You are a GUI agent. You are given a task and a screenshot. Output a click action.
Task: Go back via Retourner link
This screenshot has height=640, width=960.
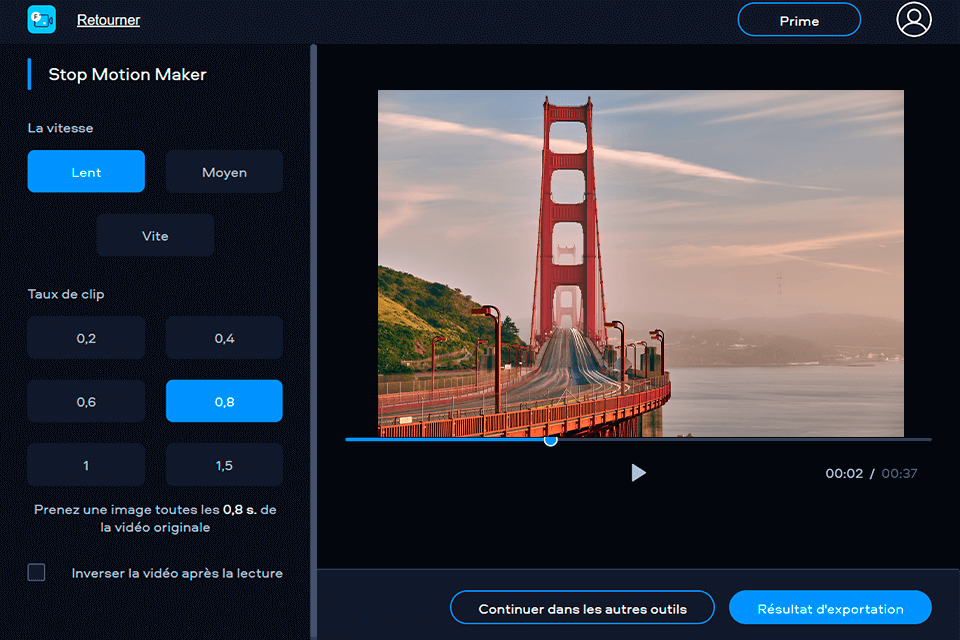108,20
